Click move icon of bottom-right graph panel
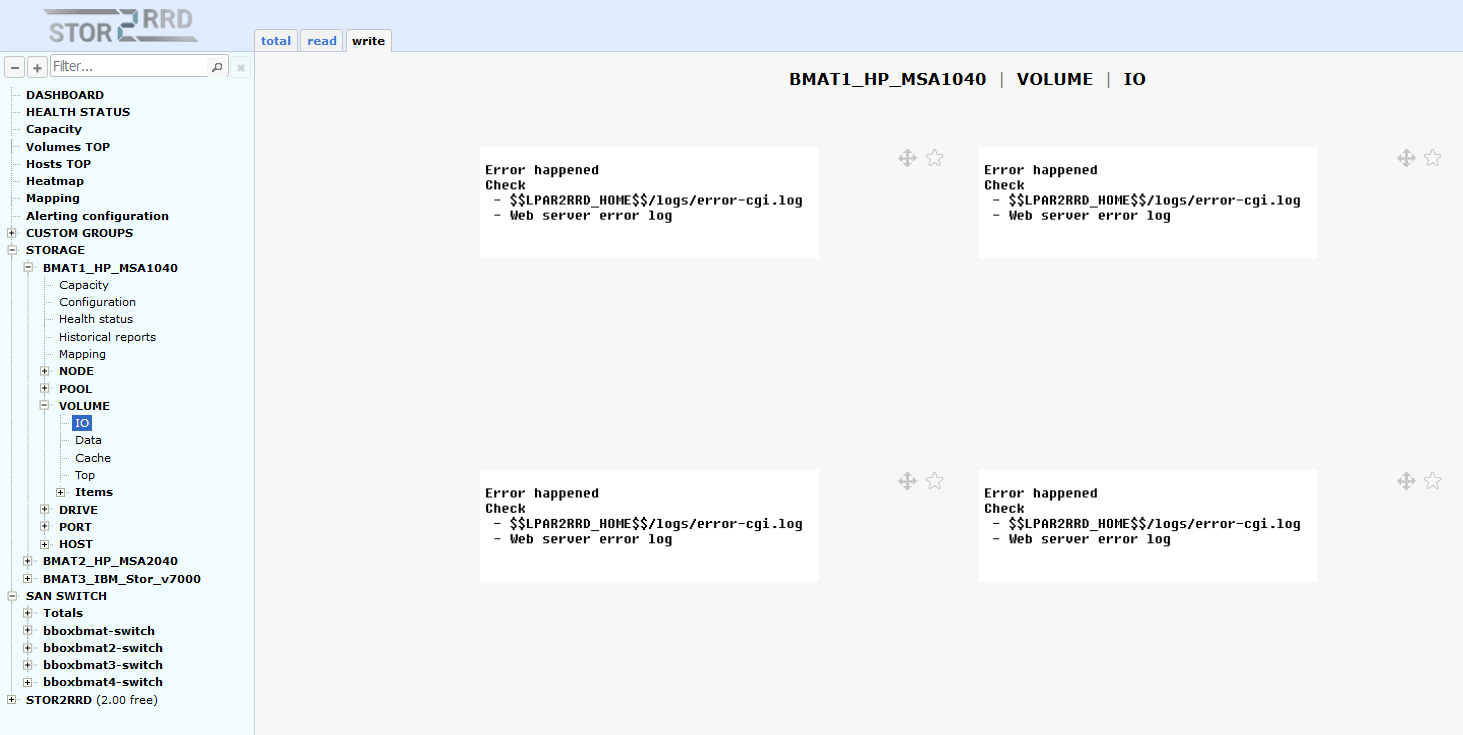The width and height of the screenshot is (1463, 735). (x=1405, y=481)
